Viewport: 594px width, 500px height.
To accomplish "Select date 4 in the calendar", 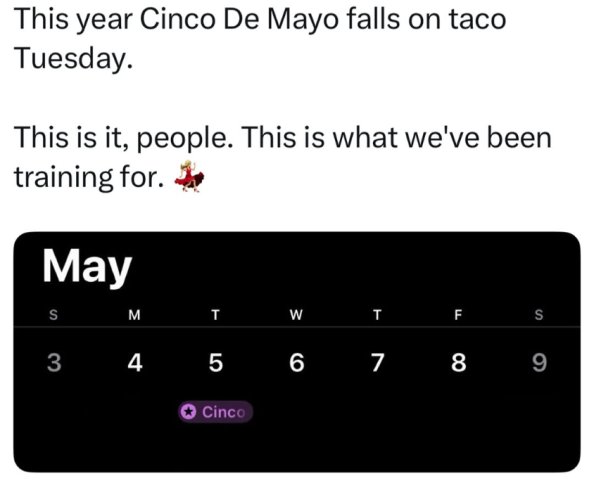I will coord(135,362).
